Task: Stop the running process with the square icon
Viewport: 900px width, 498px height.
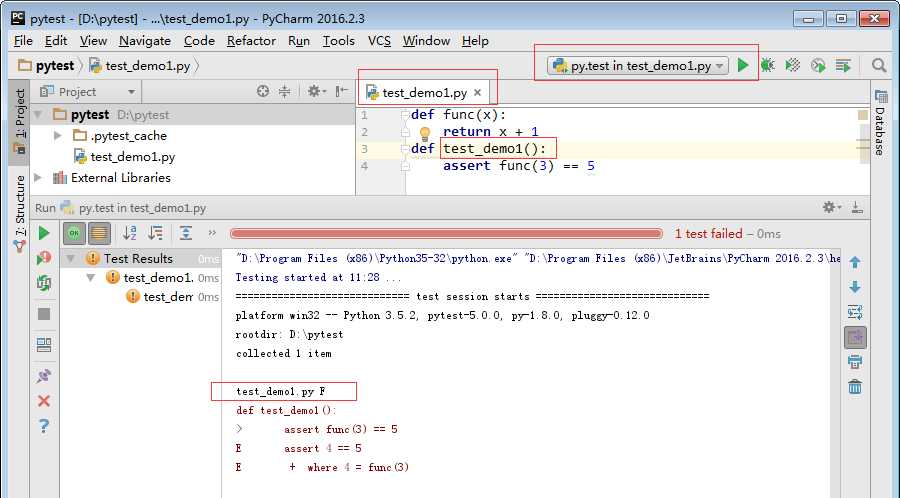Action: click(x=44, y=314)
